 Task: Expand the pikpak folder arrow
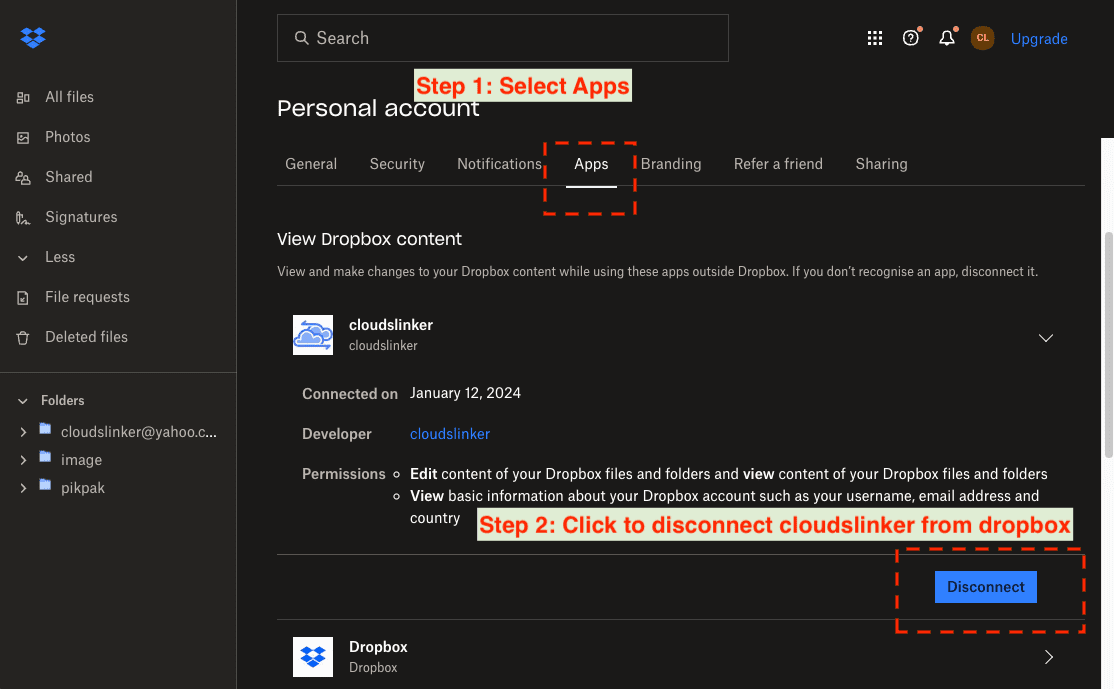23,488
